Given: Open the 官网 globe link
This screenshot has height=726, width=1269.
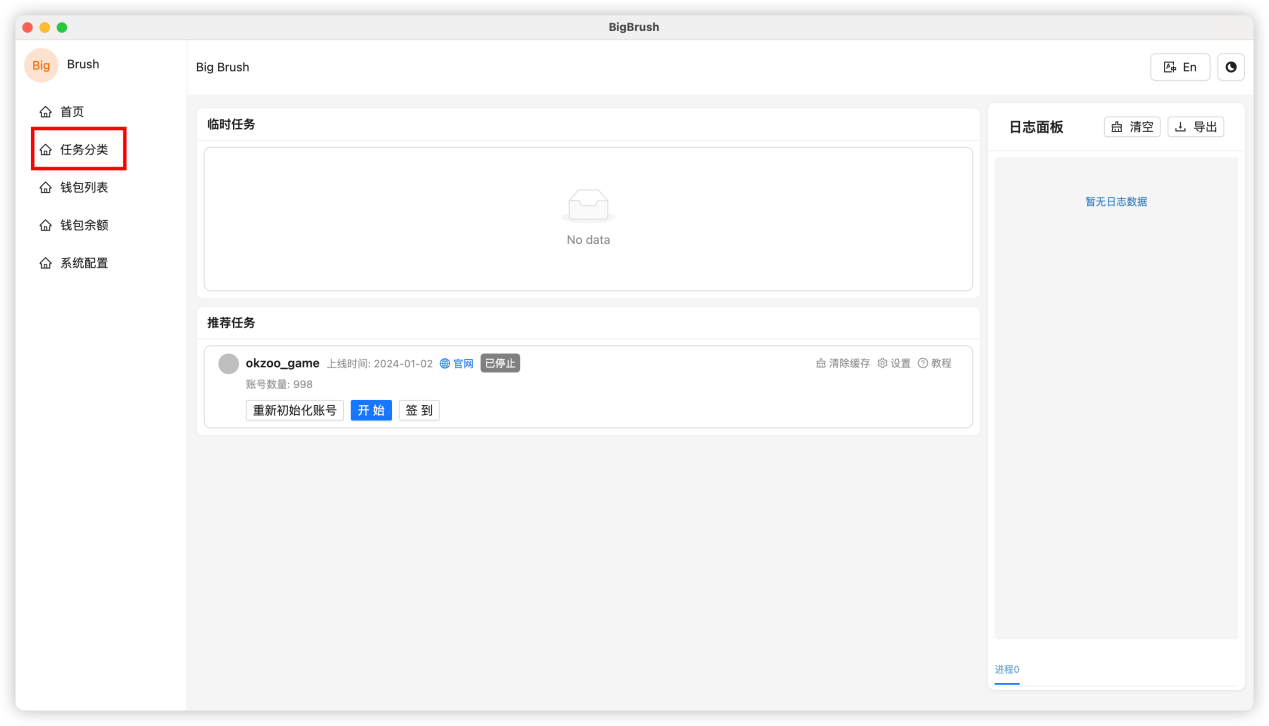Looking at the screenshot, I should 456,364.
